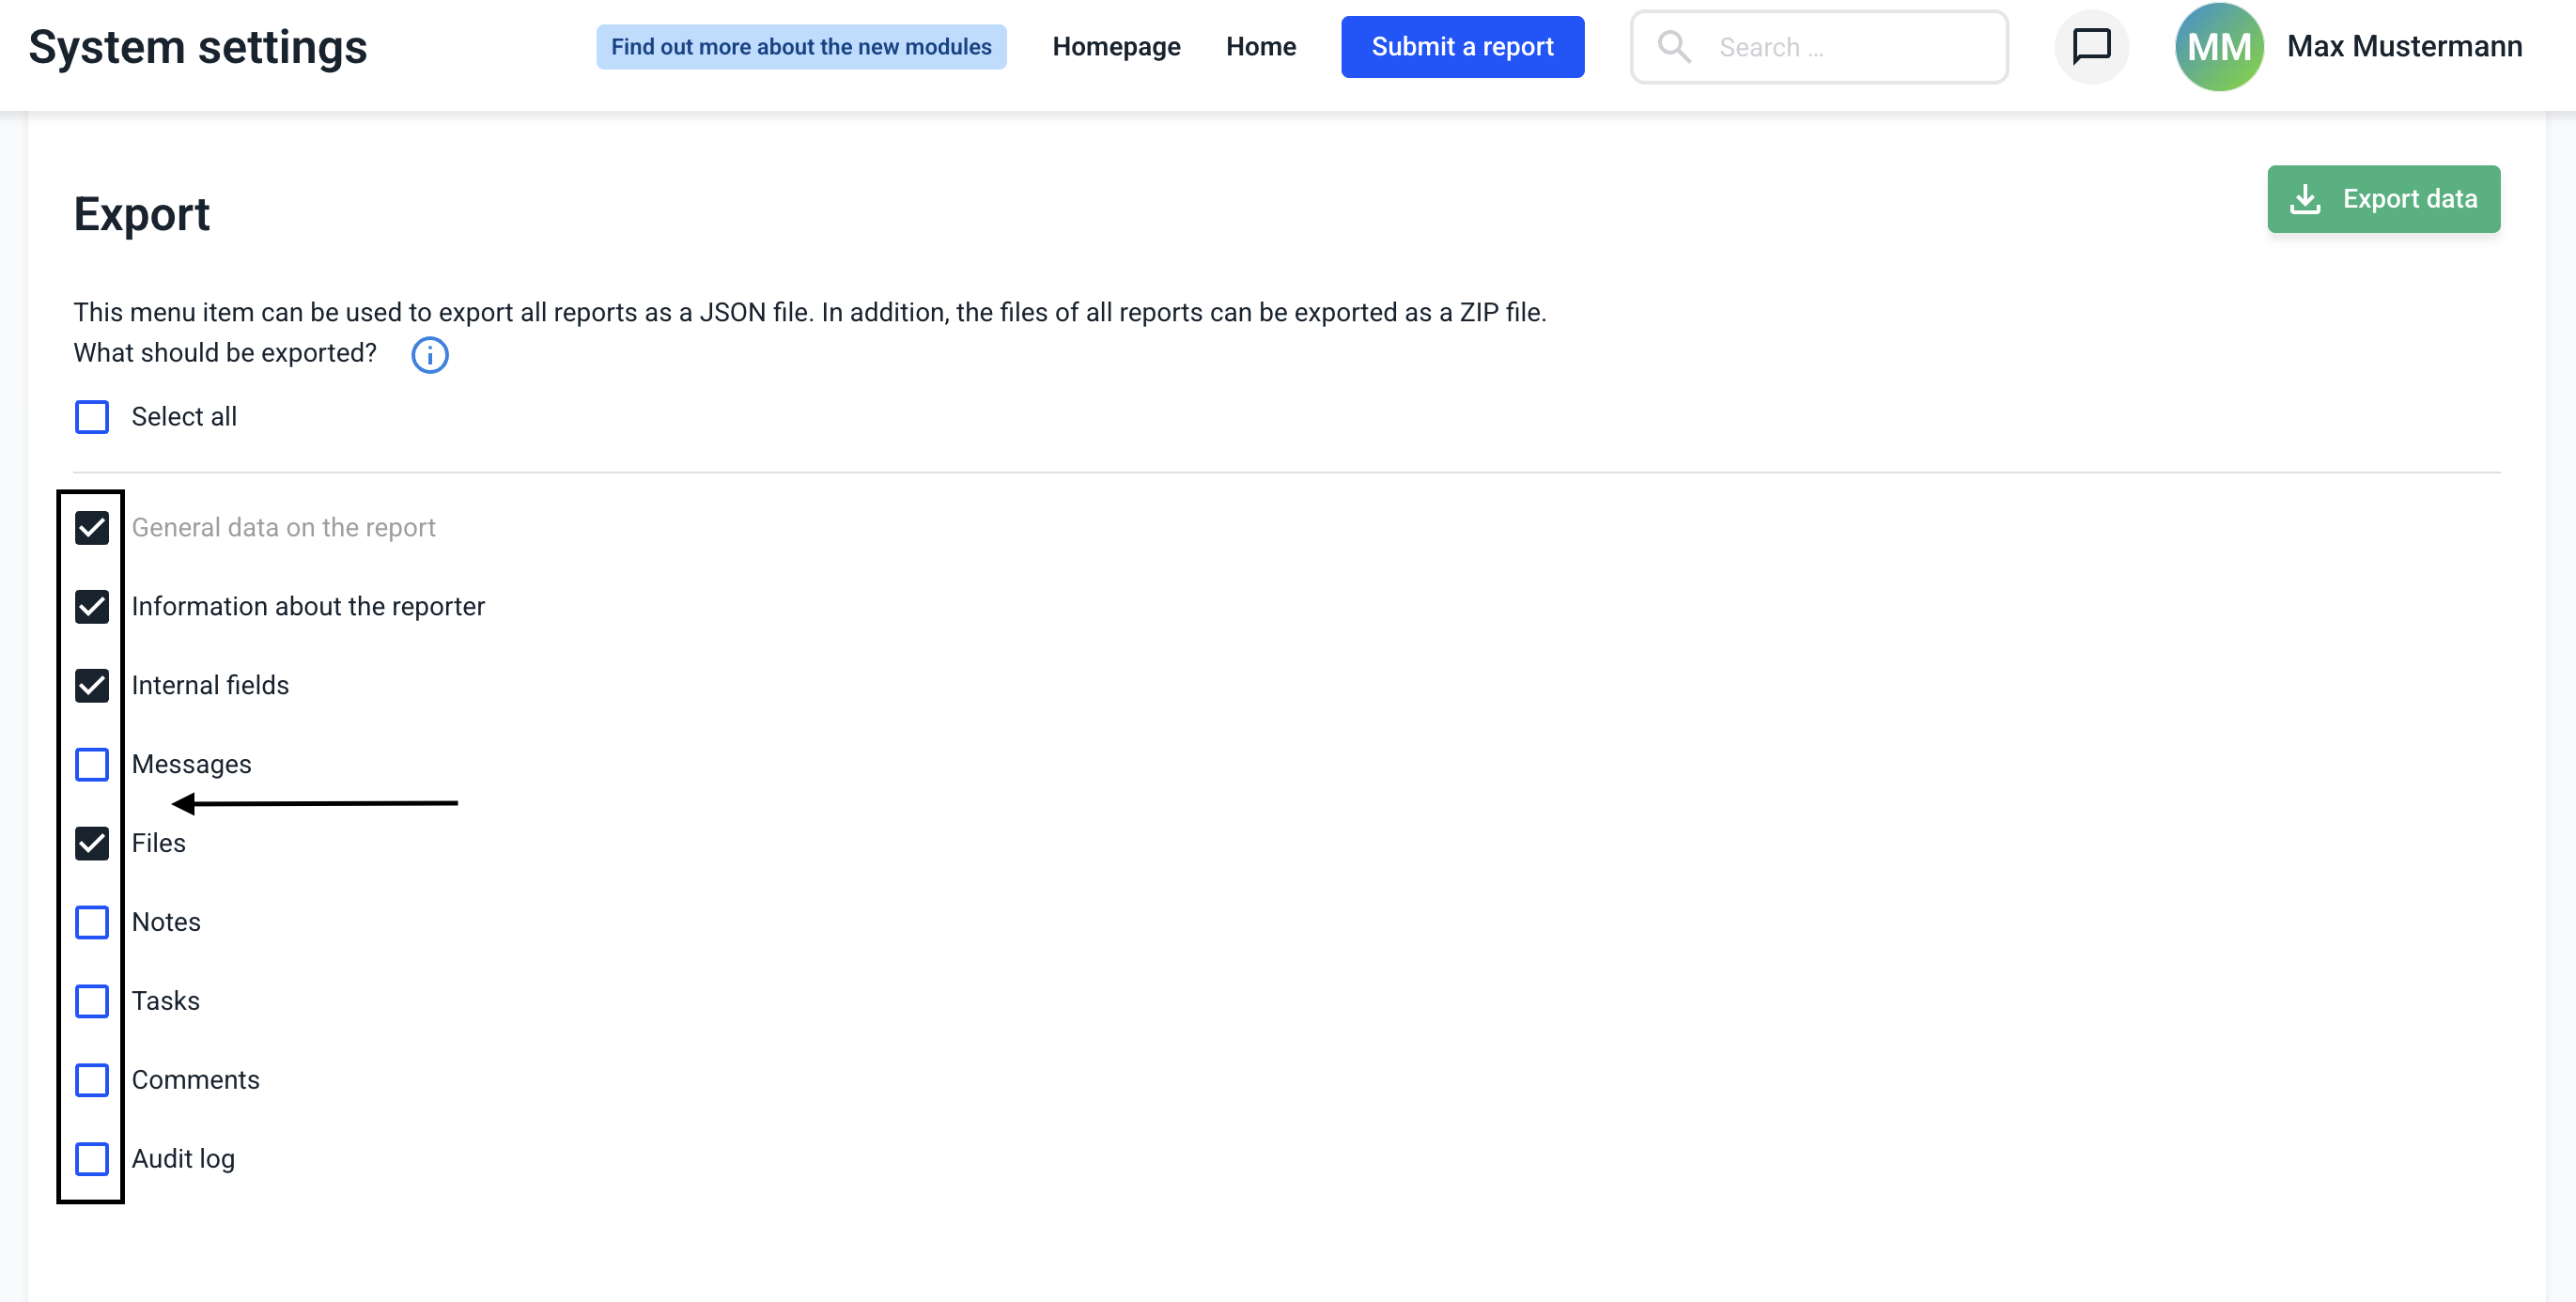Uncheck the Files checkbox
2576x1302 pixels.
coord(92,843)
